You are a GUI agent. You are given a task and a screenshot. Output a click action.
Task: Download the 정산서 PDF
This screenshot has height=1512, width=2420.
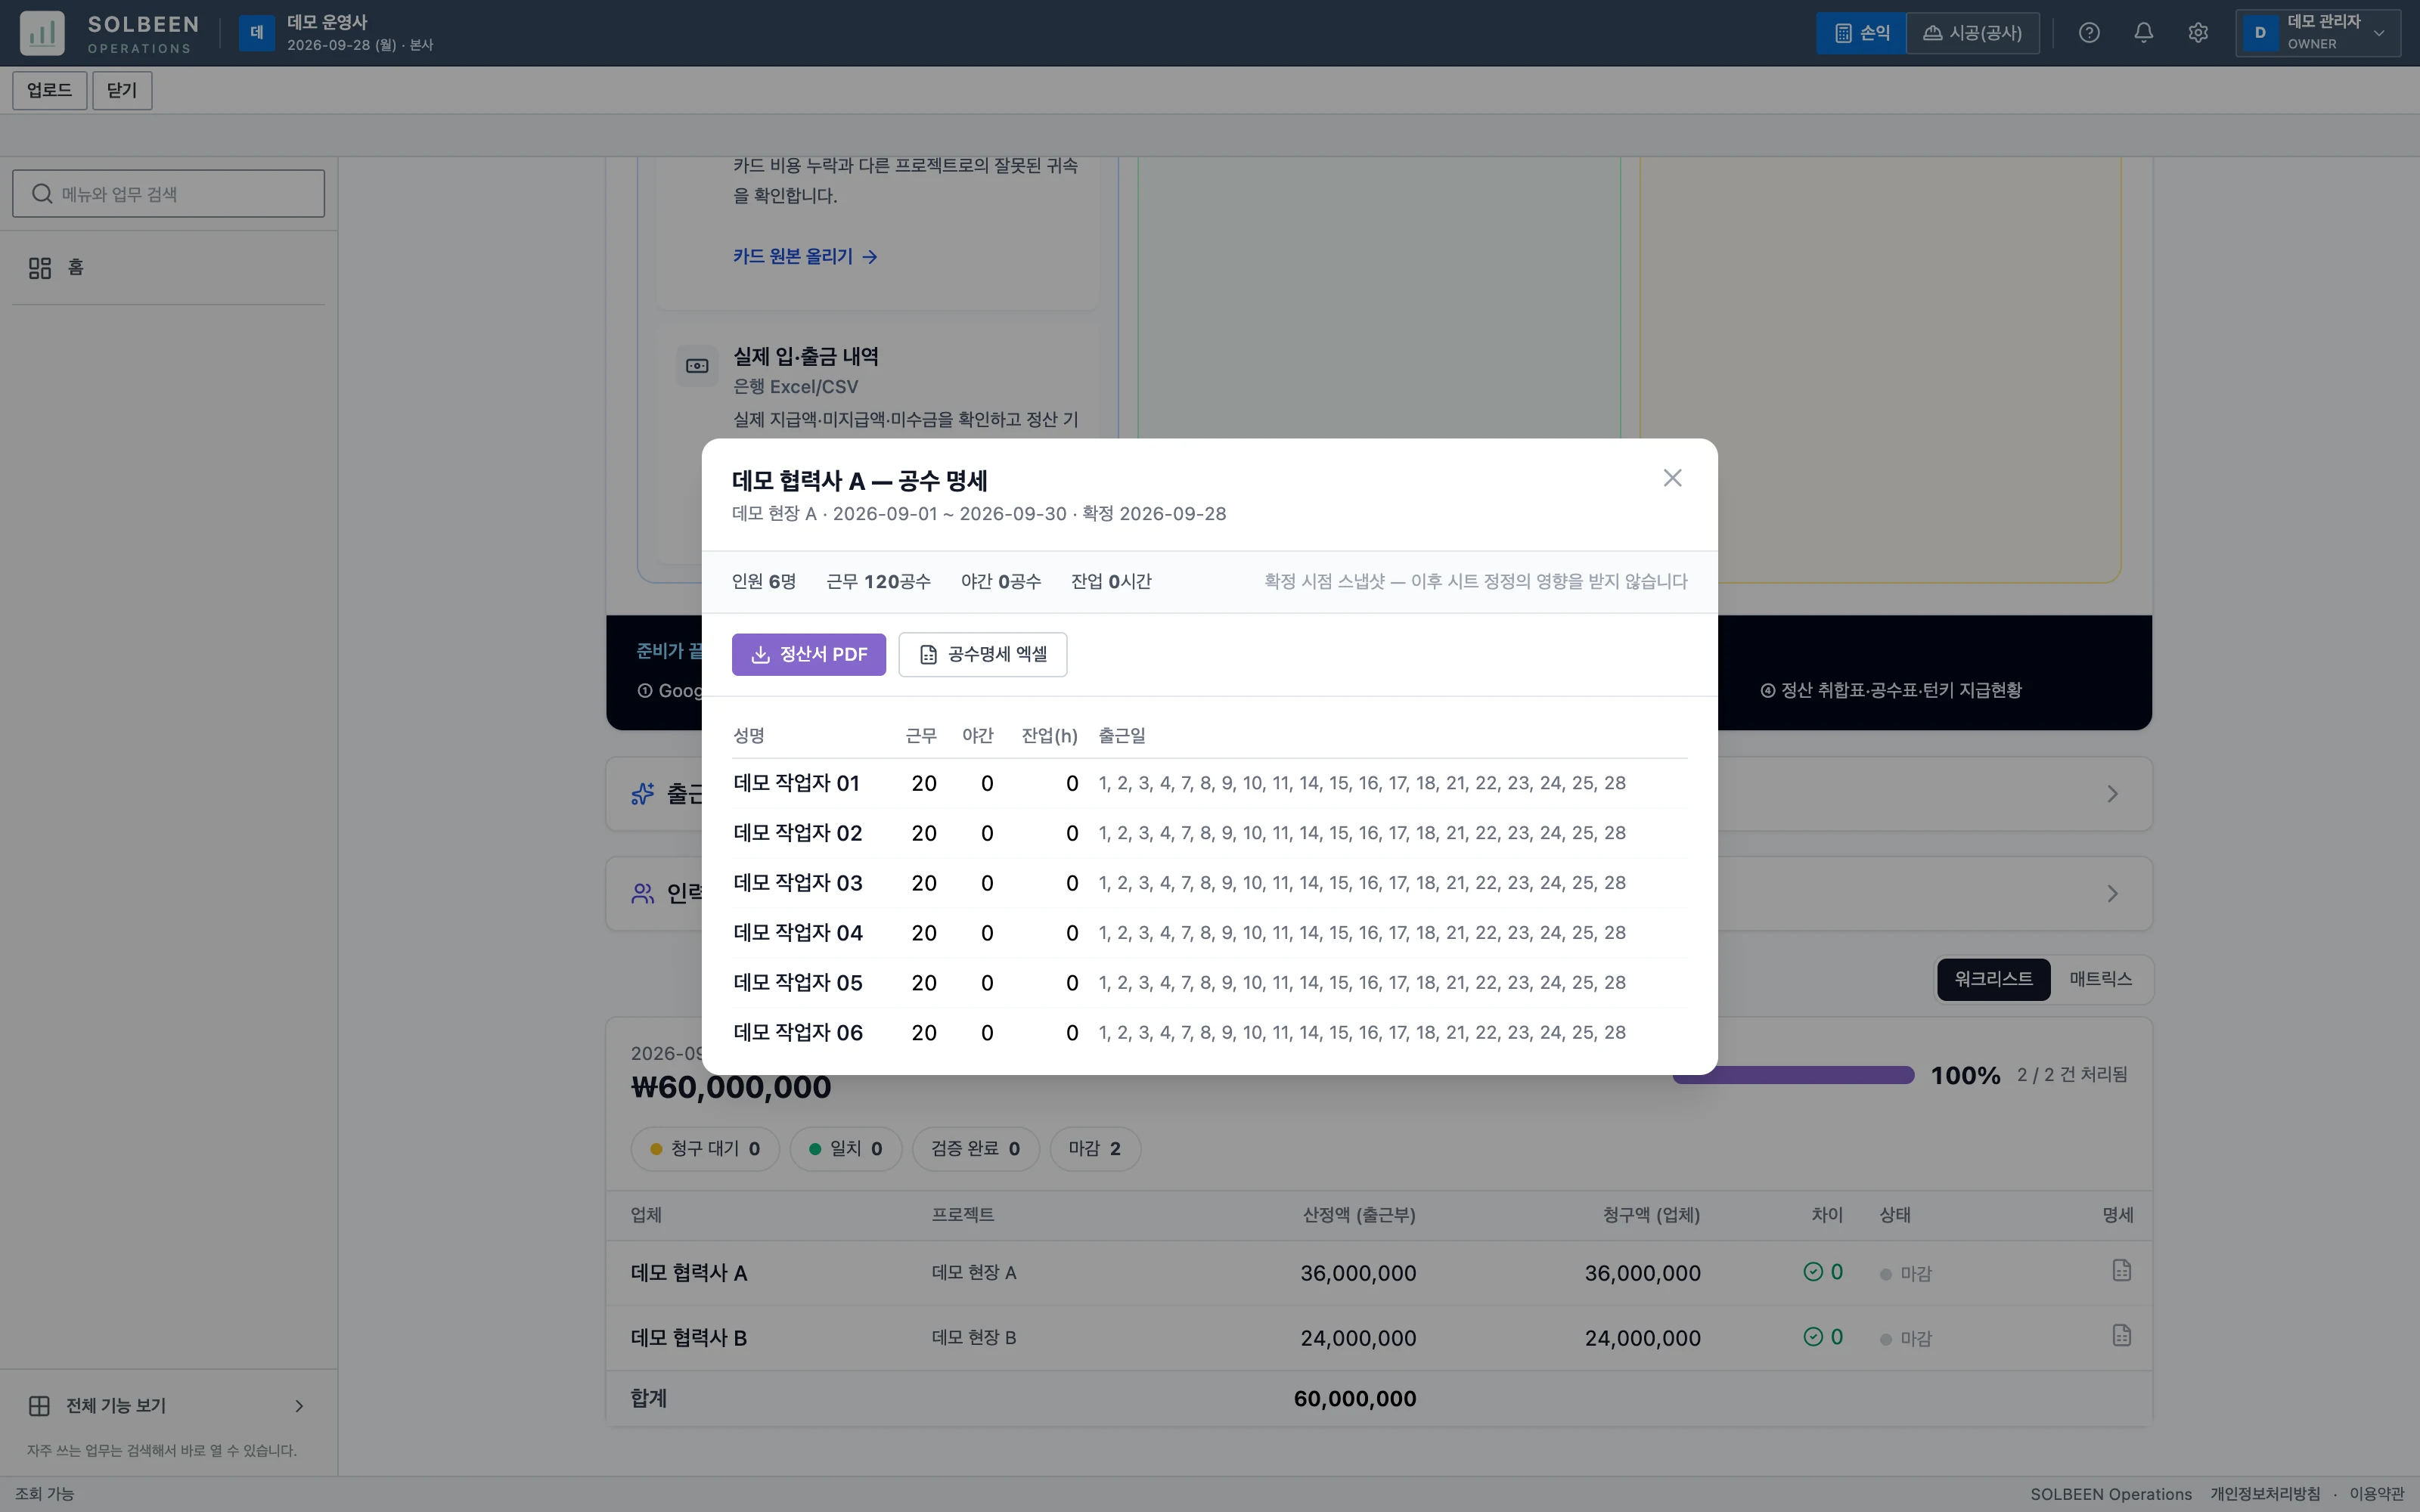808,654
